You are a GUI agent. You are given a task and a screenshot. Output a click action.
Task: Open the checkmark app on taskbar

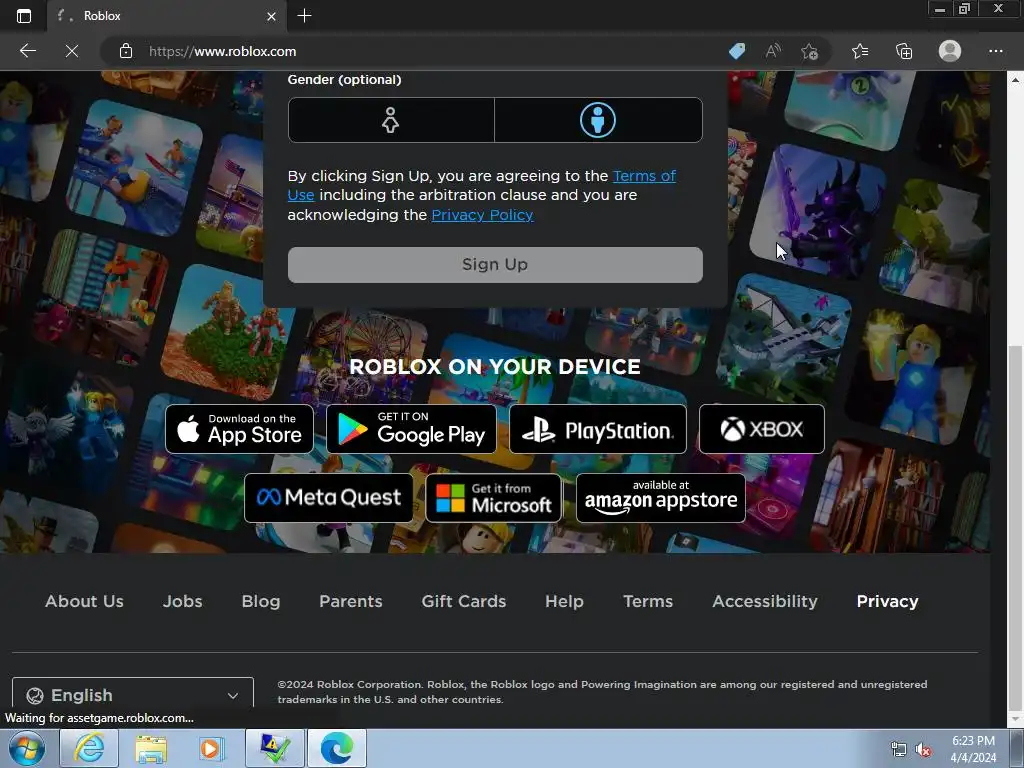275,748
